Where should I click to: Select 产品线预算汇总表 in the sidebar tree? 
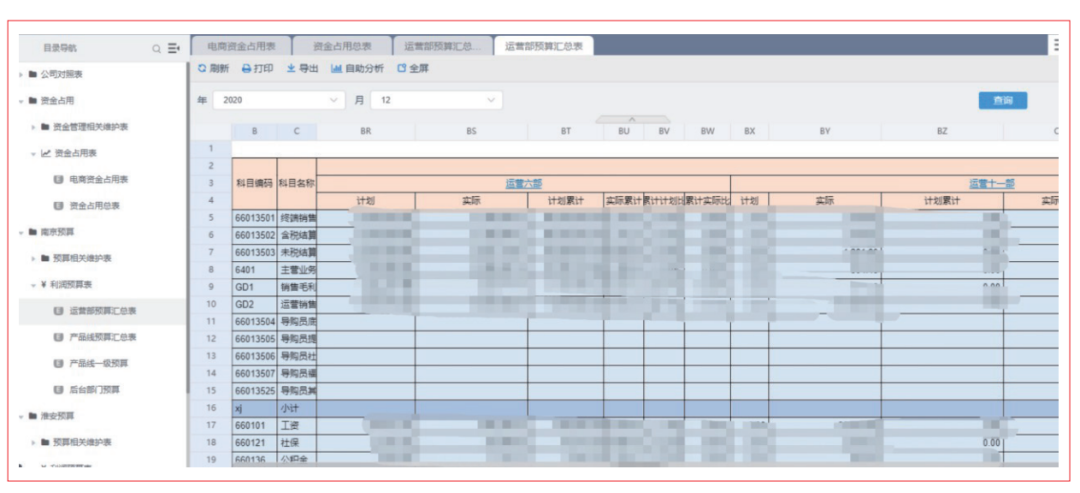click(103, 337)
